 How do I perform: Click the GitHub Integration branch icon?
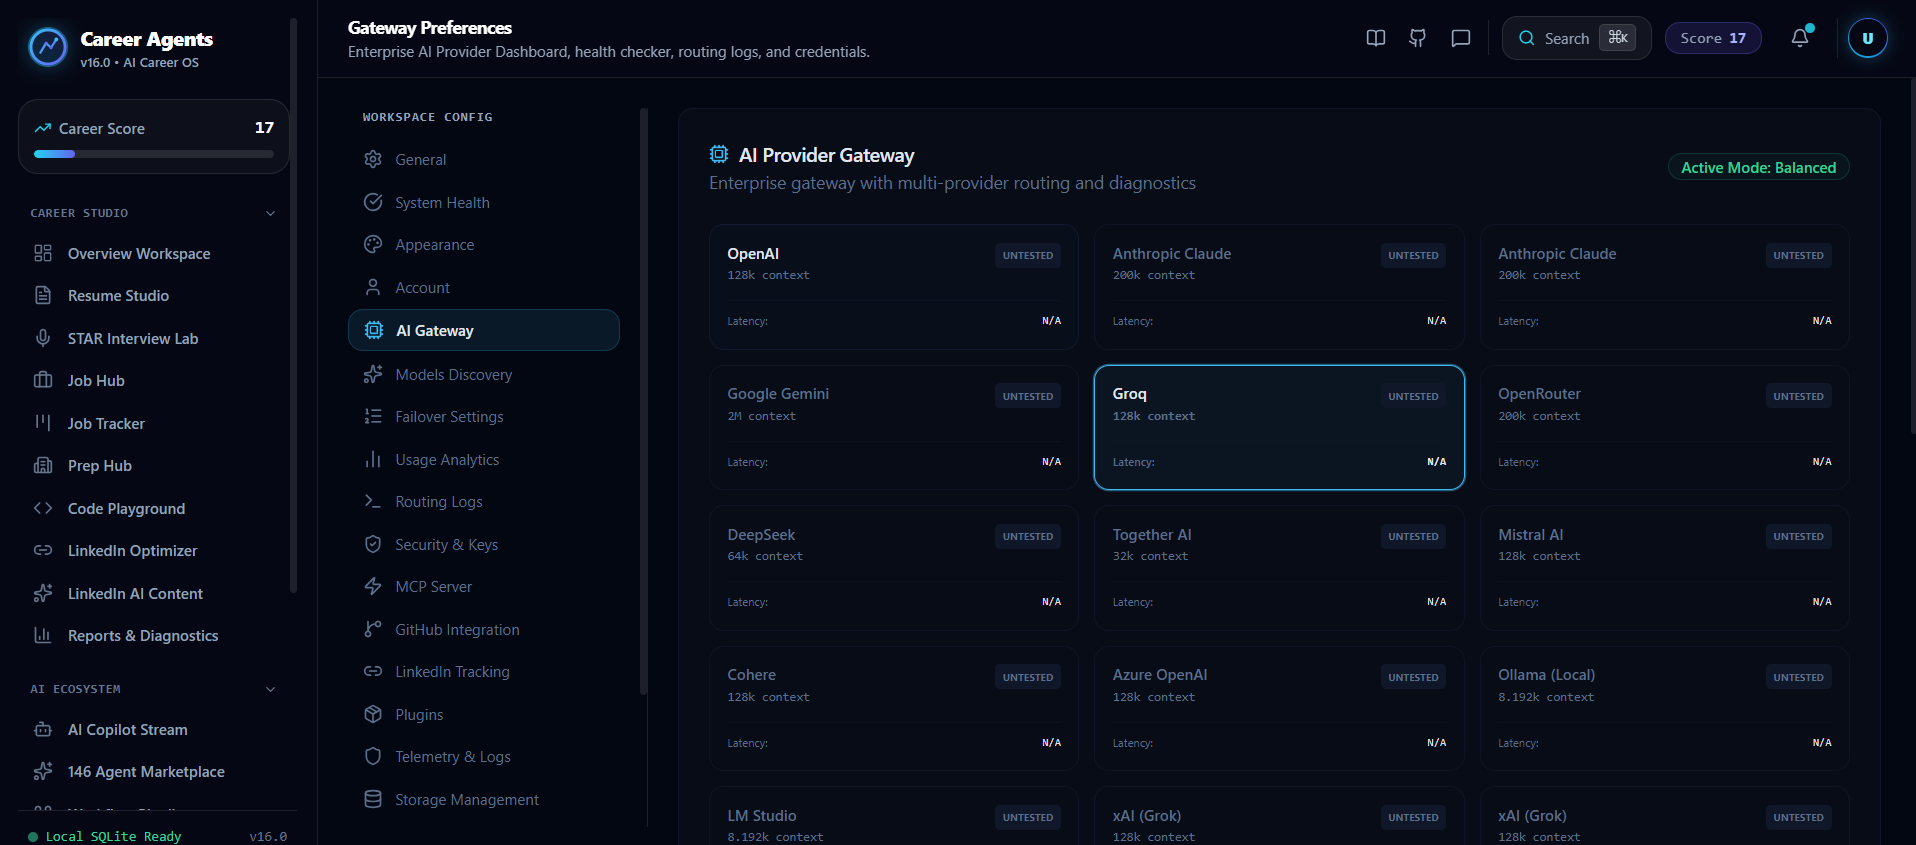373,629
